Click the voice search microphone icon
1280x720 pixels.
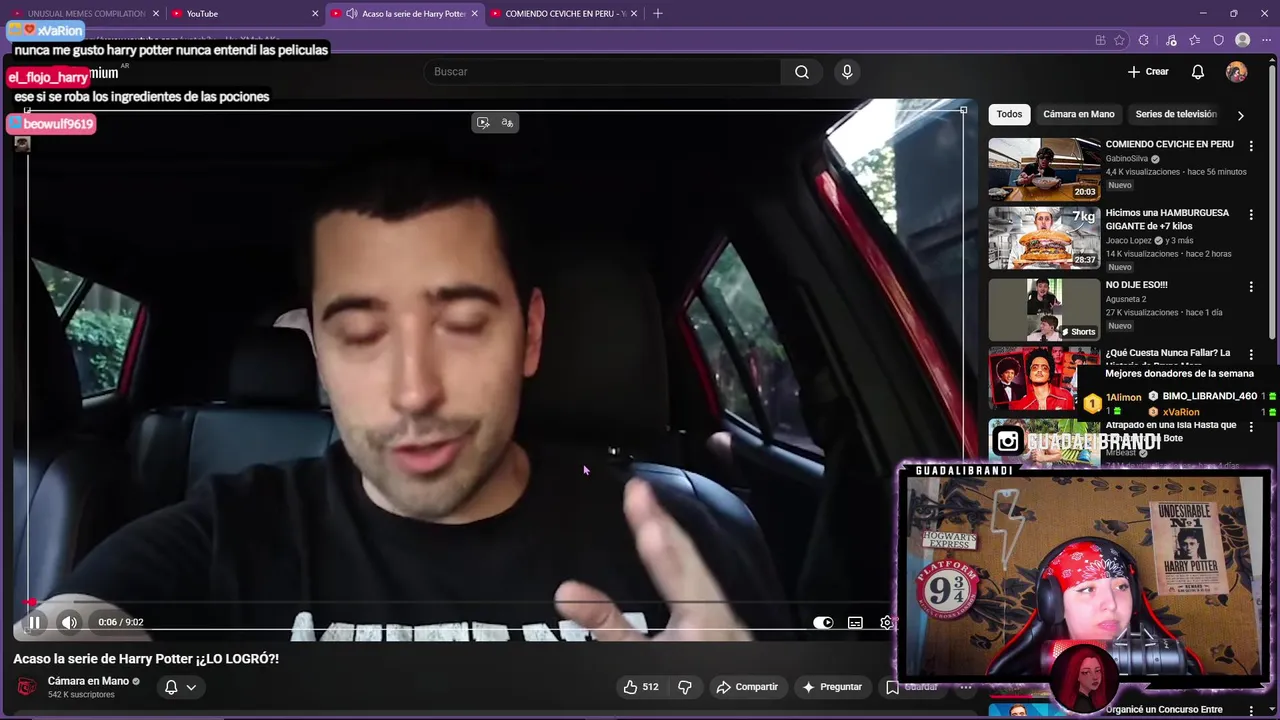847,71
